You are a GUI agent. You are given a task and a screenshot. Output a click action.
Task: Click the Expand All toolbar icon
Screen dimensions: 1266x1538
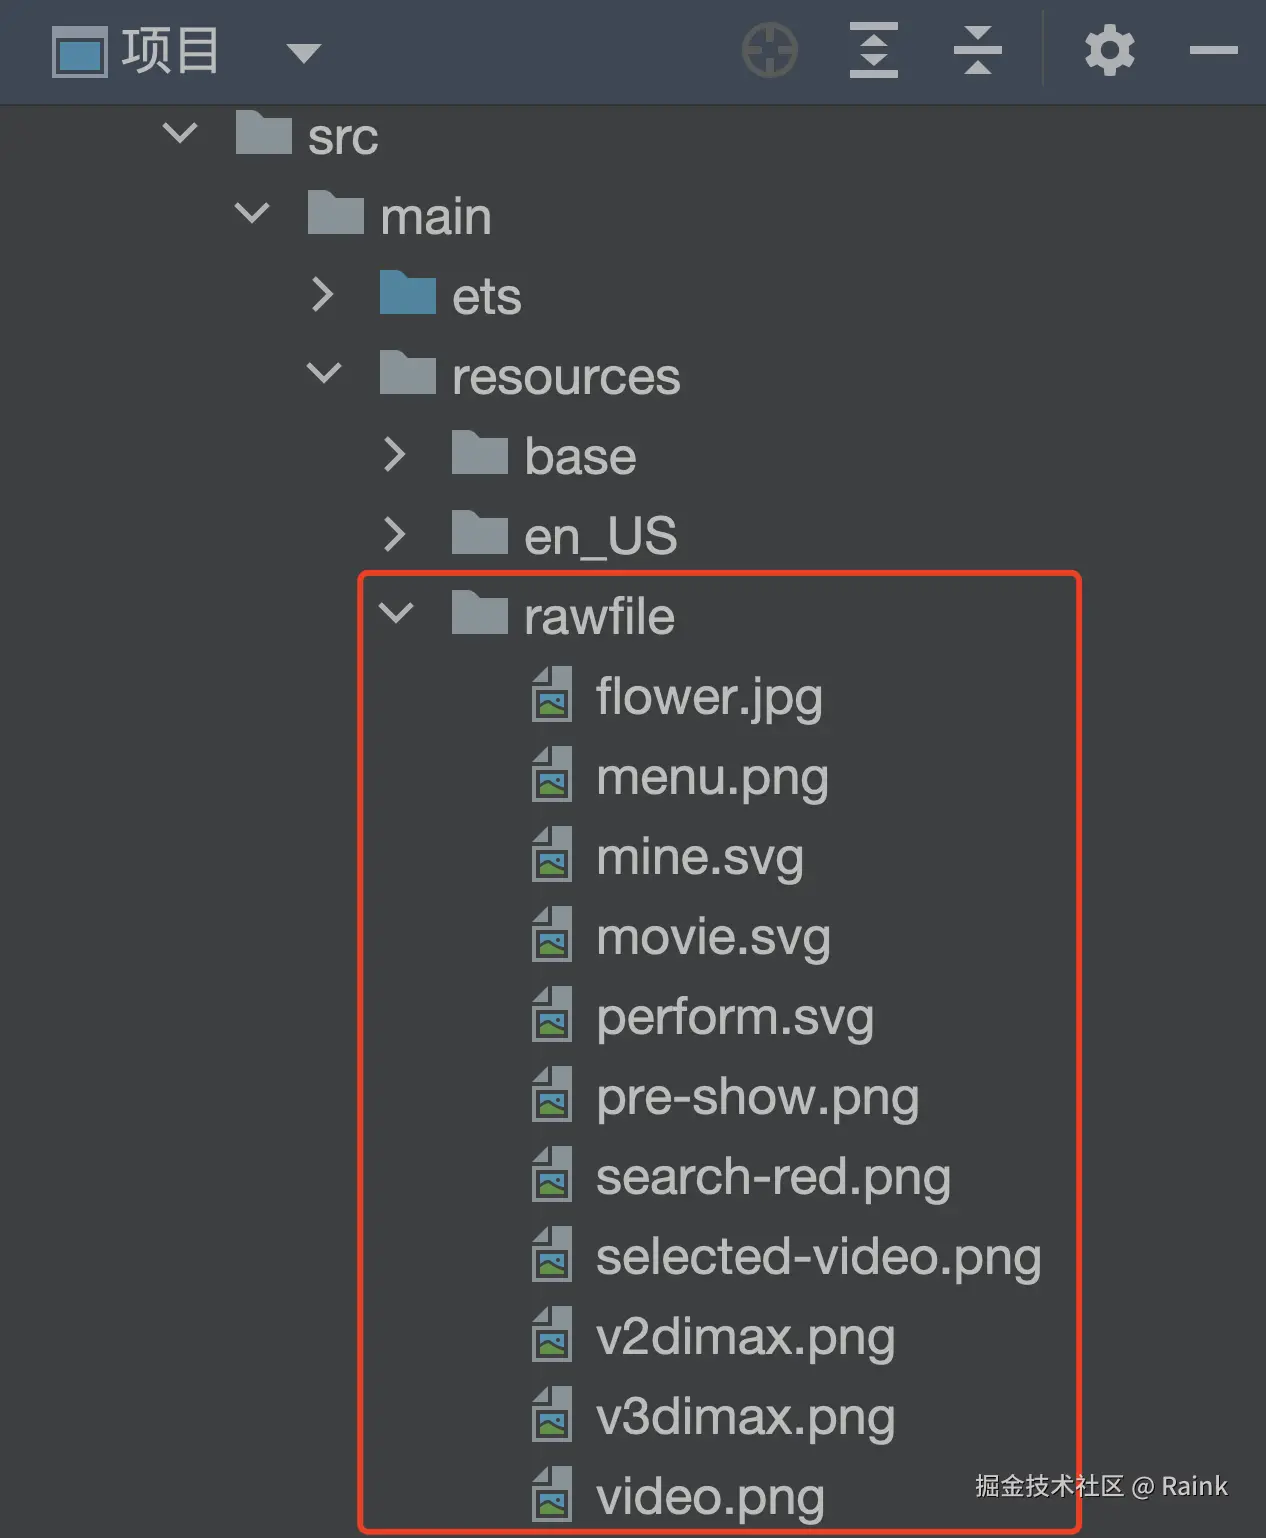tap(873, 50)
